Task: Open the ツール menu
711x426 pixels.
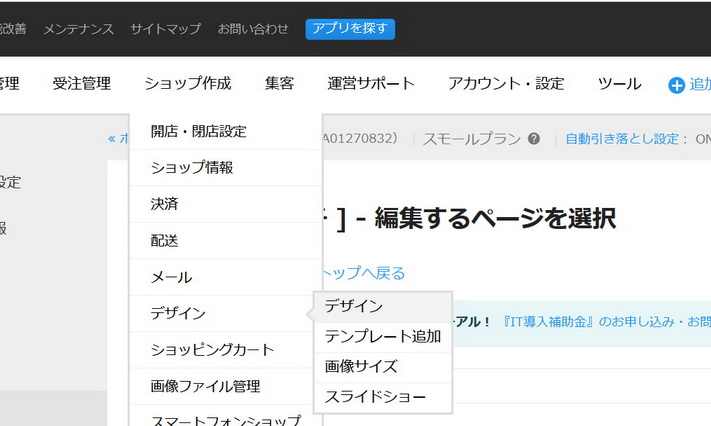Action: 619,84
